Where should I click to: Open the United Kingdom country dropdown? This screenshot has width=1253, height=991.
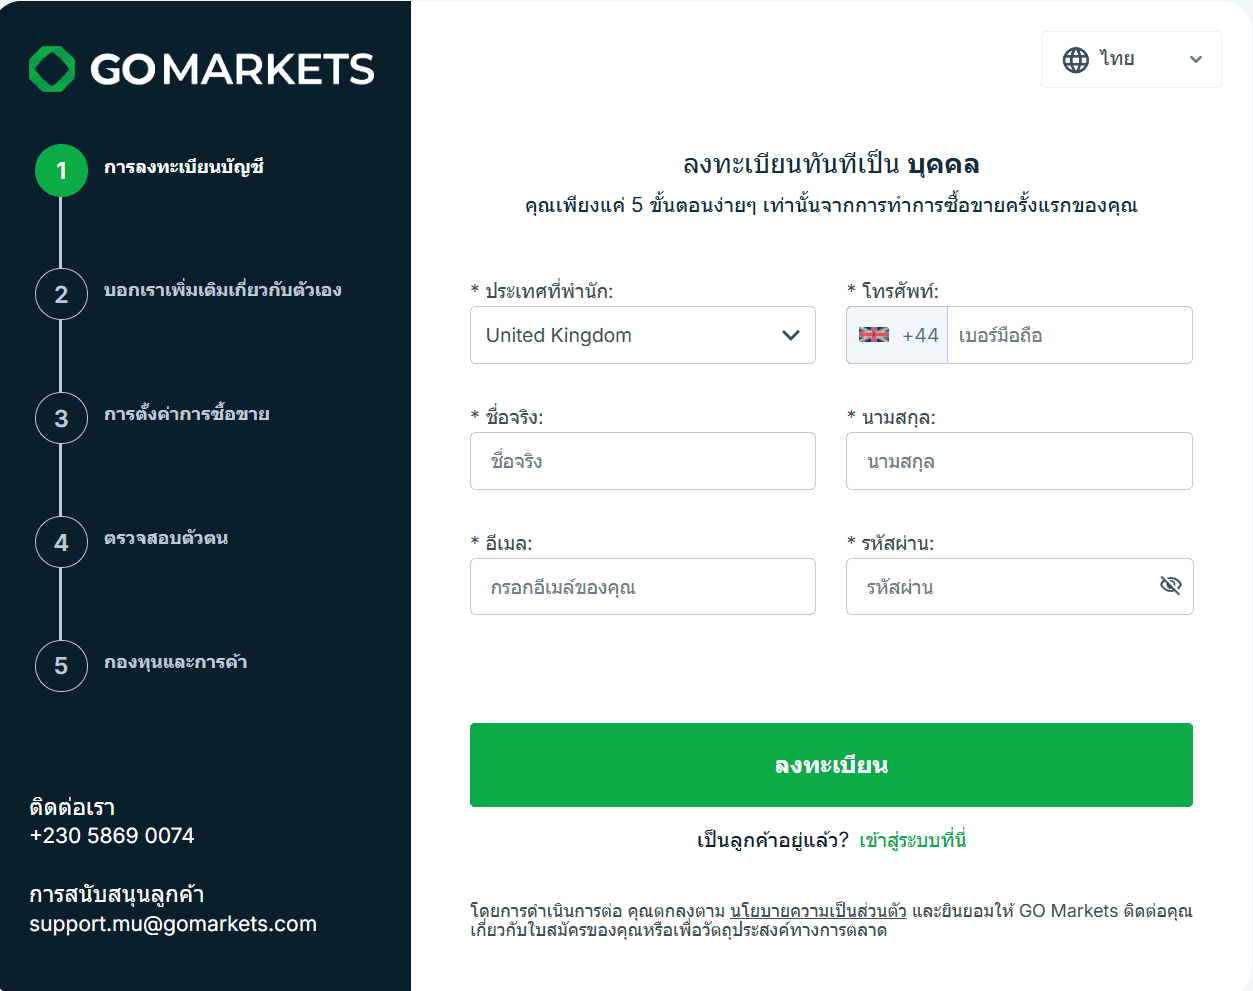pos(643,335)
